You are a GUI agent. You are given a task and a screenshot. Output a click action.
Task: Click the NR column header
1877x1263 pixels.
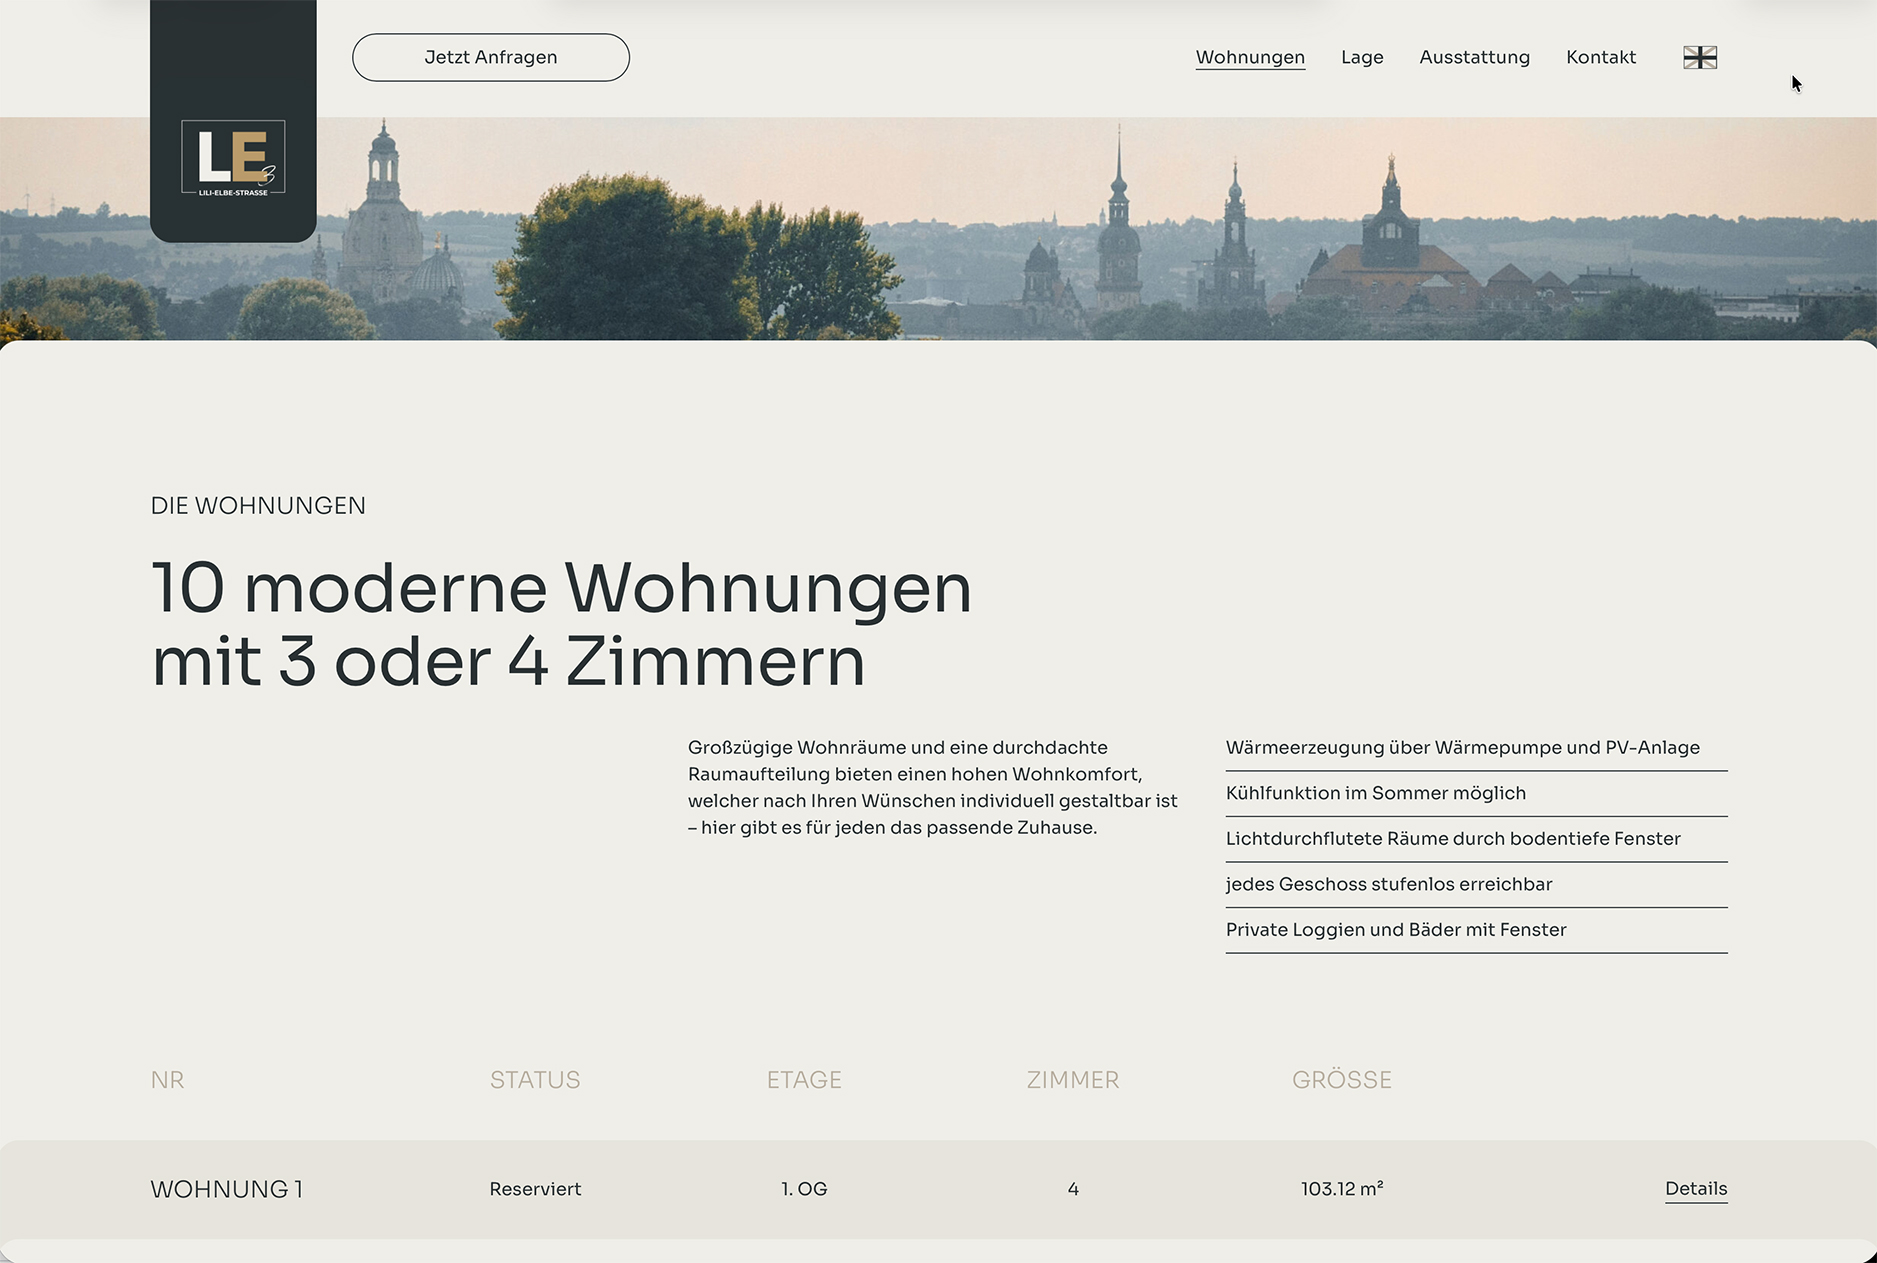click(x=167, y=1080)
